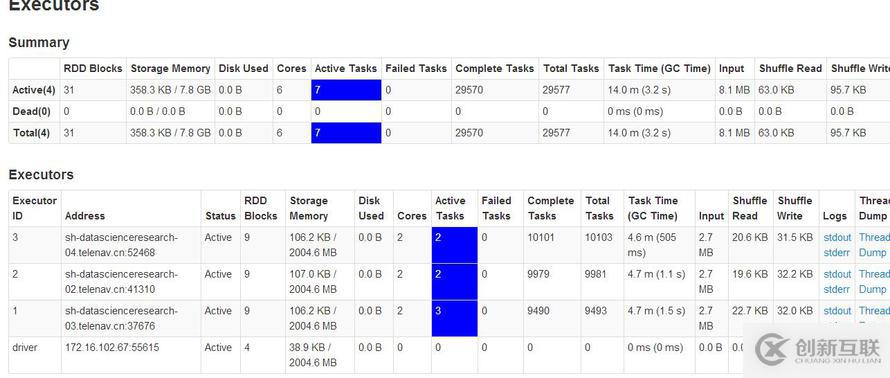This screenshot has width=890, height=378.
Task: Click 95.7 KB shuffle write in Total(4) row
Action: click(x=848, y=133)
